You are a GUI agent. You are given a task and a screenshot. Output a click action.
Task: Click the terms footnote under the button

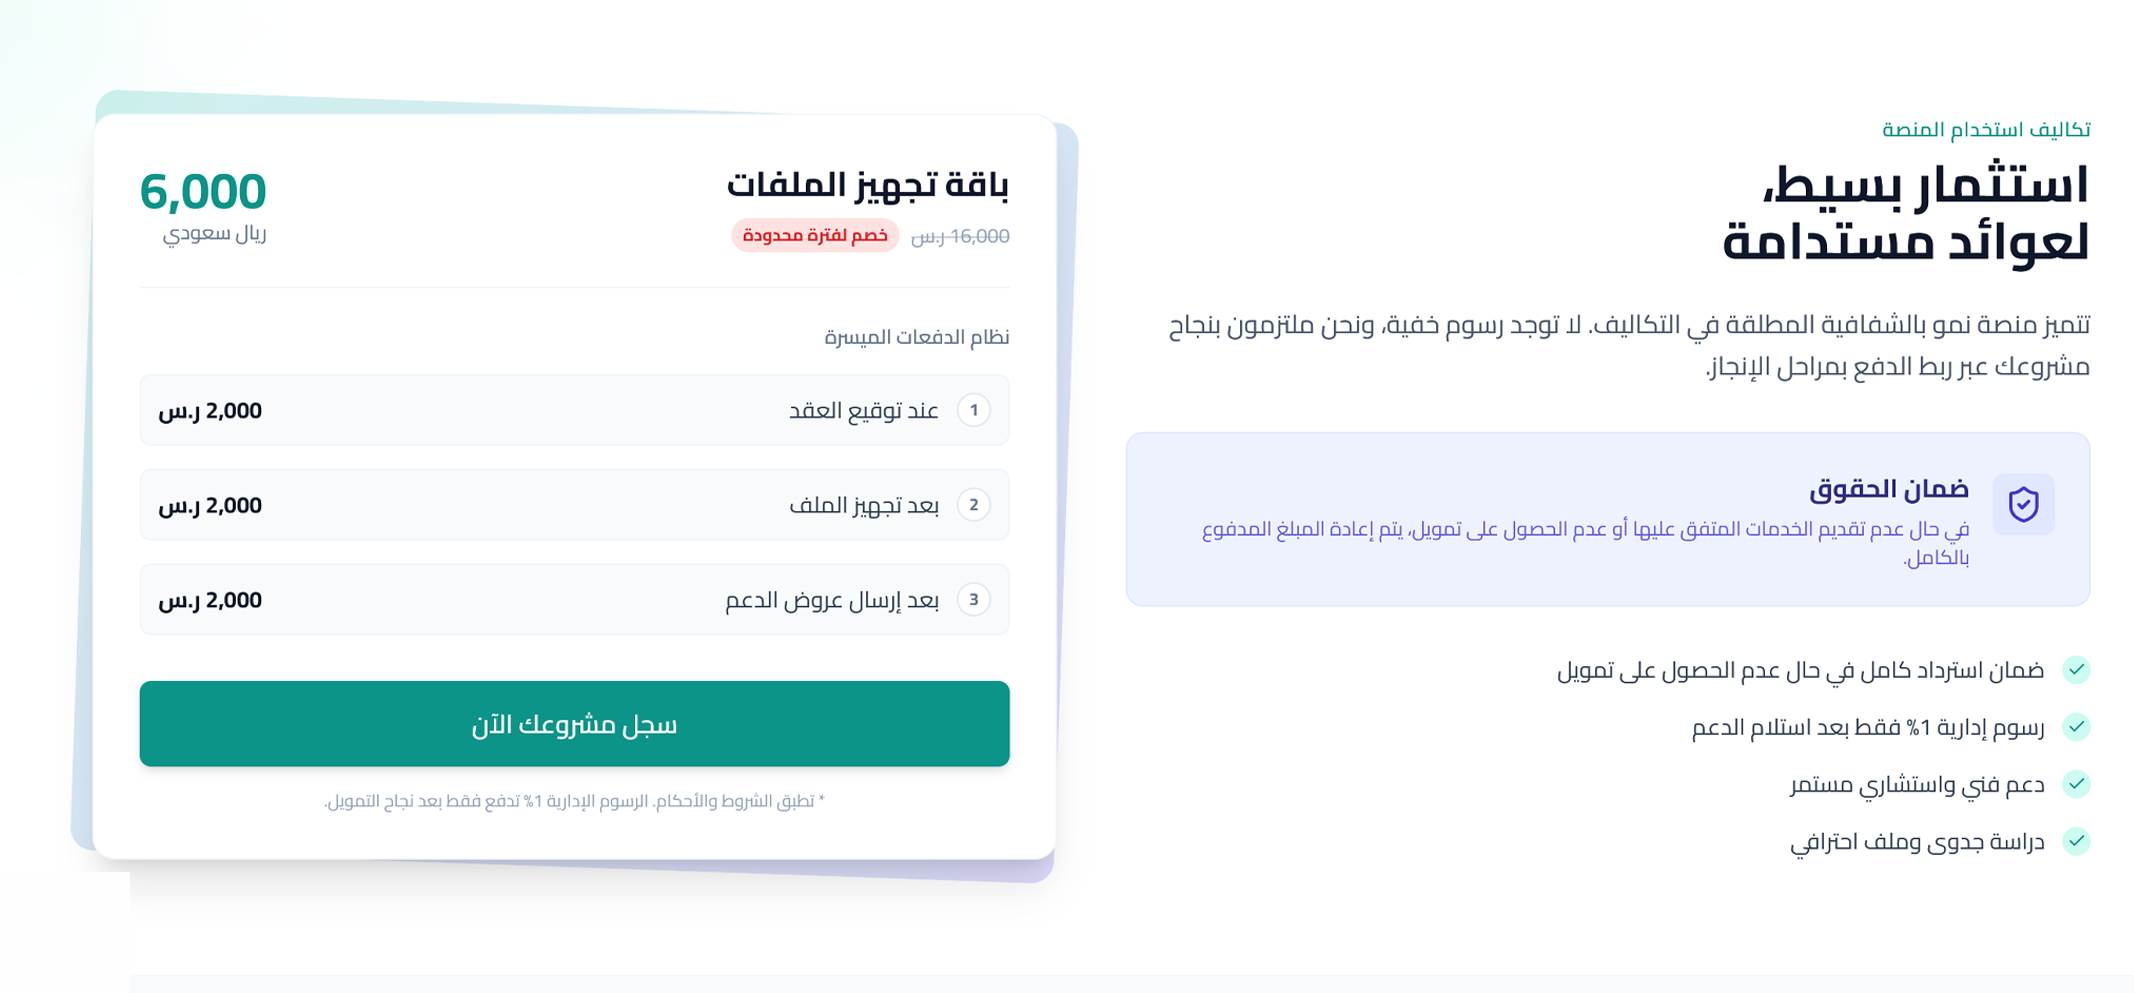pos(574,801)
